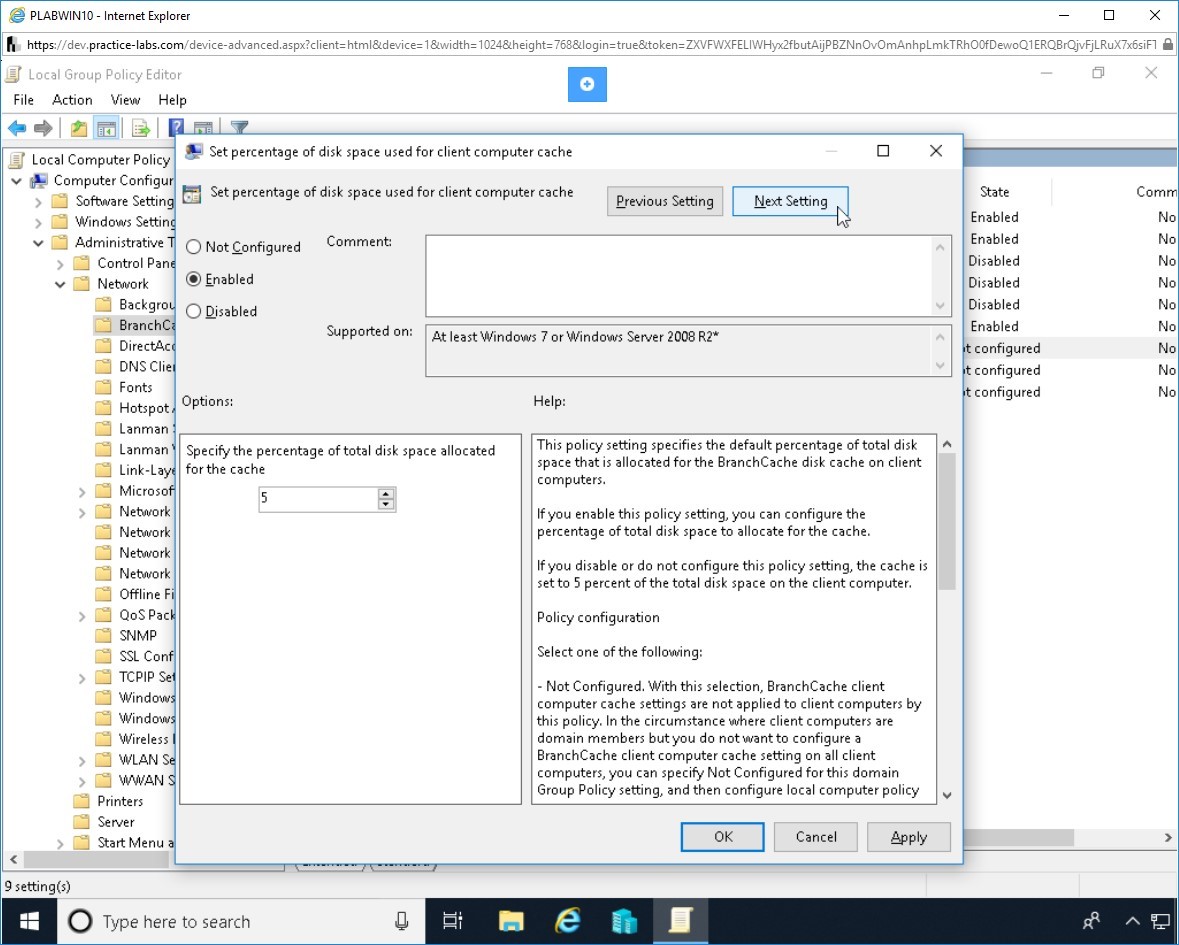
Task: Expand the Control Panel tree node
Action: click(x=60, y=264)
